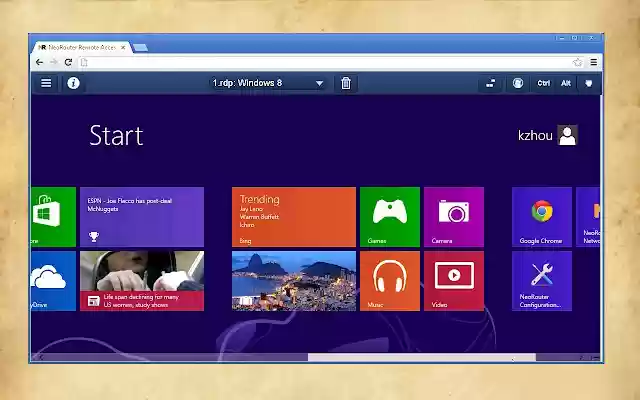Screen dimensions: 640x400
Task: Click the browser forward arrow
Action: pyautogui.click(x=53, y=62)
